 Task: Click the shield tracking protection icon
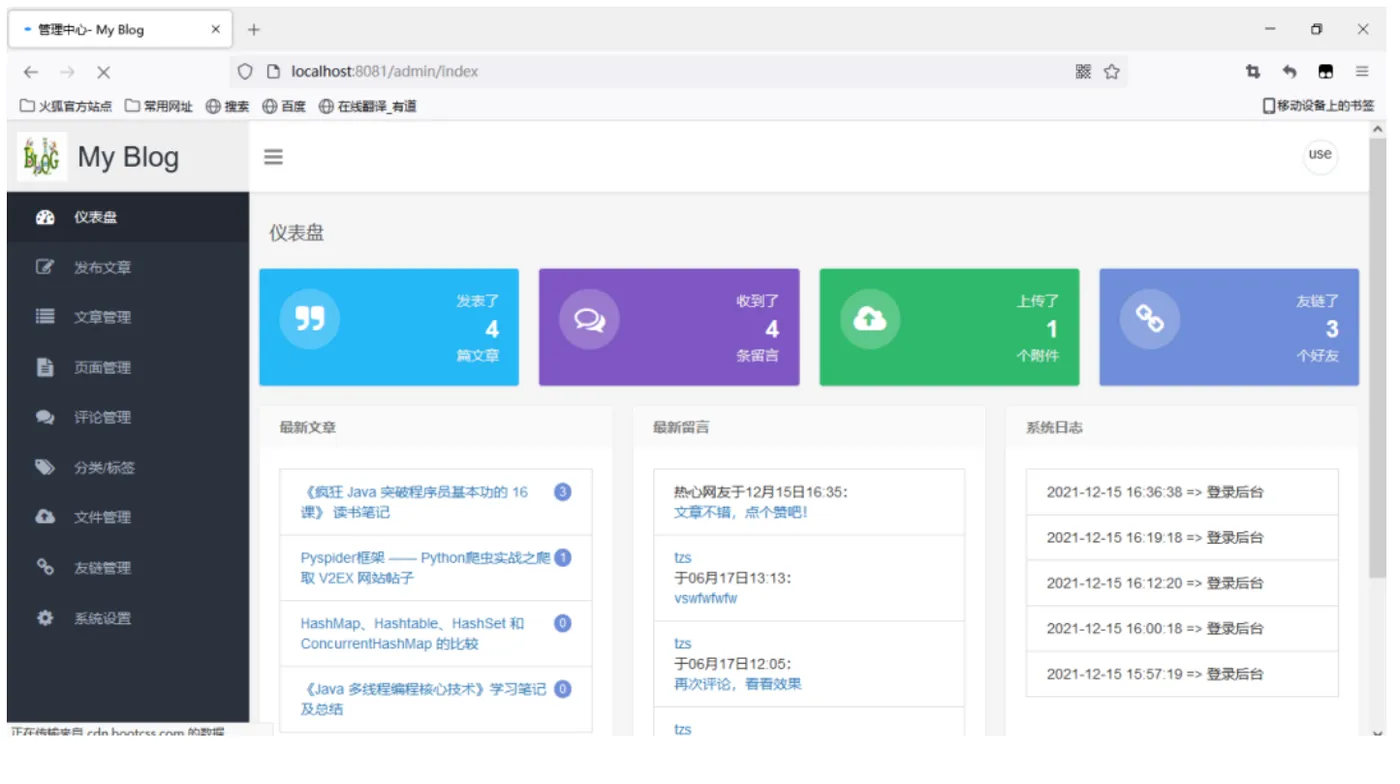[245, 71]
